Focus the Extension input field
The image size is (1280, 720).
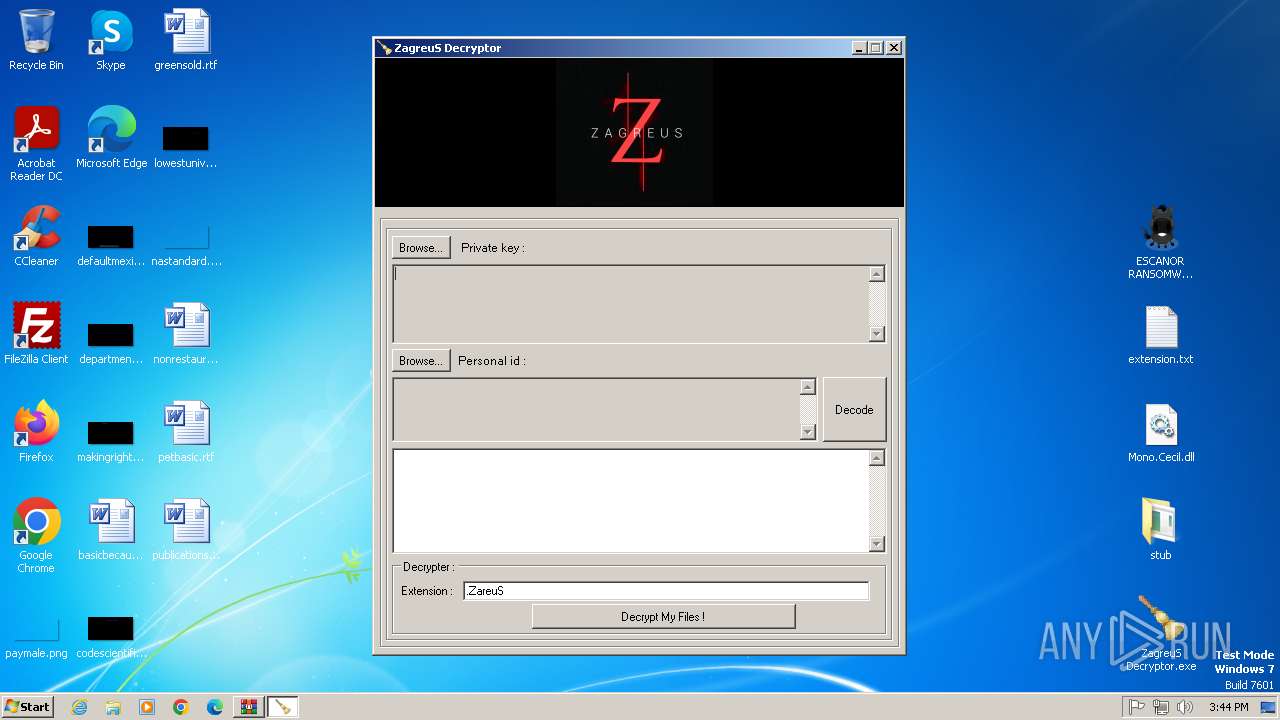point(666,591)
